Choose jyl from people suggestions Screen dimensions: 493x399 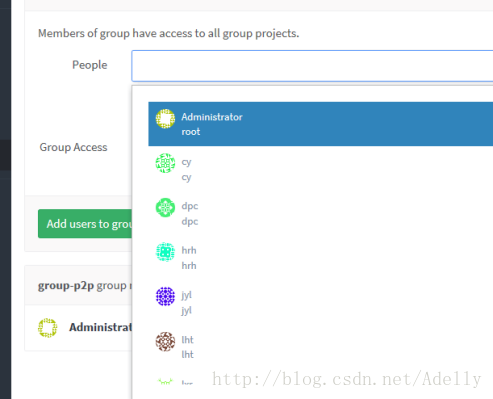321,302
